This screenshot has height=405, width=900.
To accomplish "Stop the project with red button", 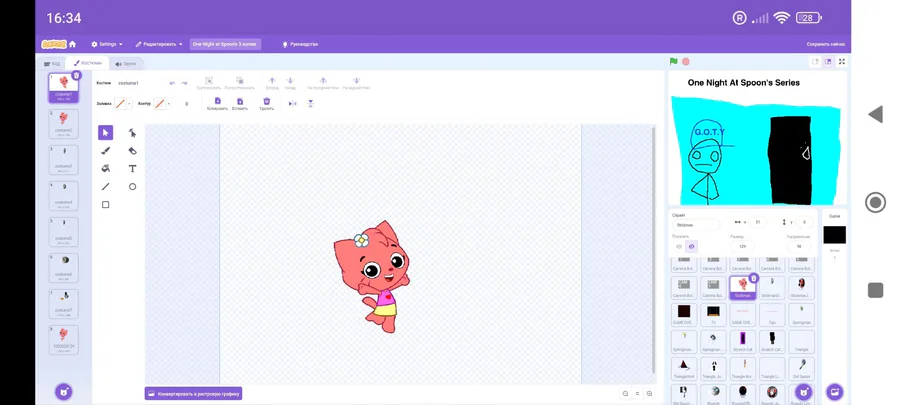I will [x=686, y=61].
